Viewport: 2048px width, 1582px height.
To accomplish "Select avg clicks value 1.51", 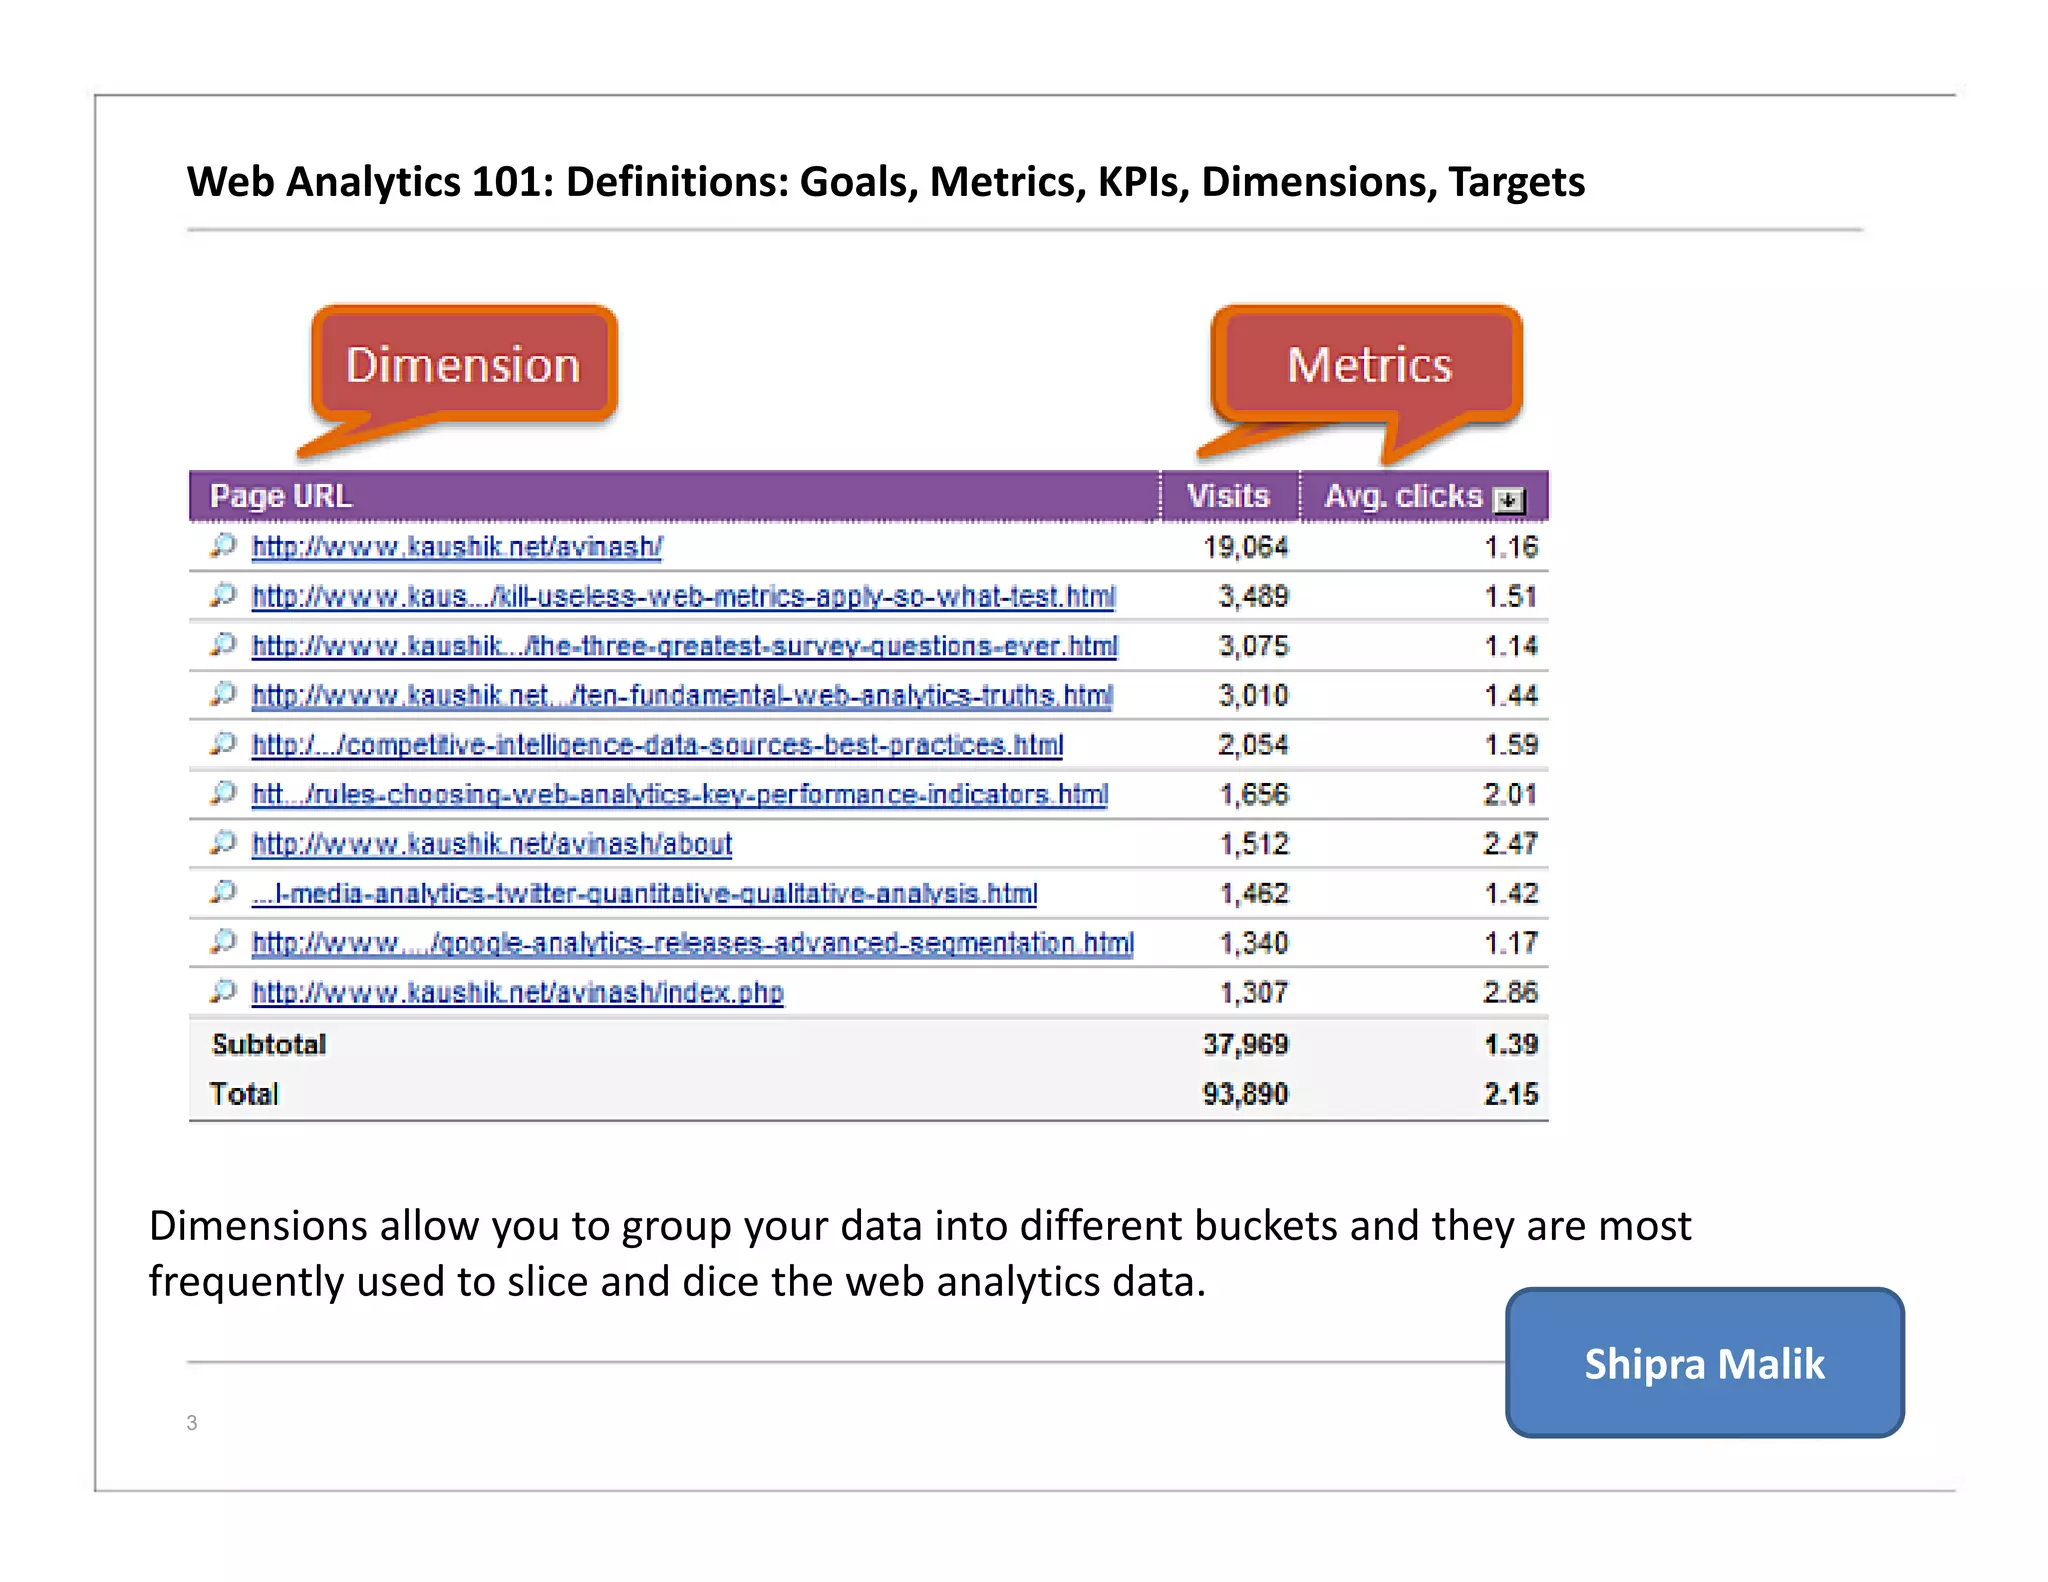I will tap(1510, 597).
